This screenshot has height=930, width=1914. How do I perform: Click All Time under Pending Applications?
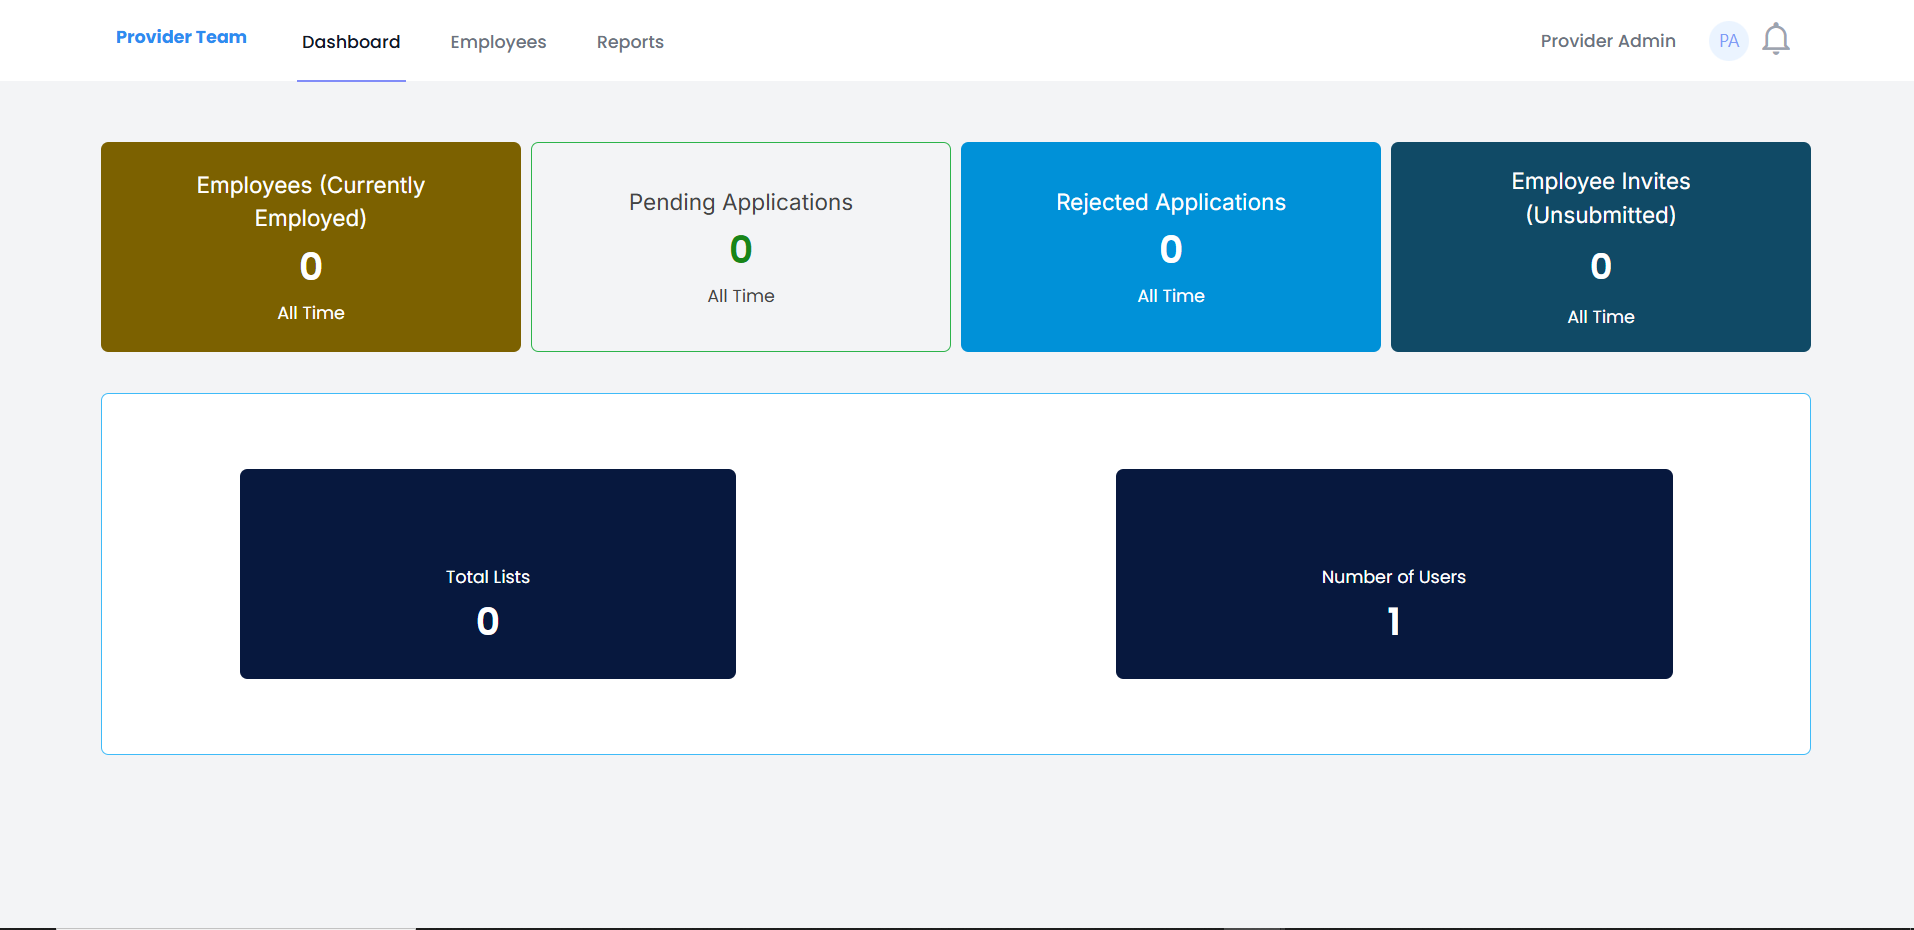click(740, 296)
